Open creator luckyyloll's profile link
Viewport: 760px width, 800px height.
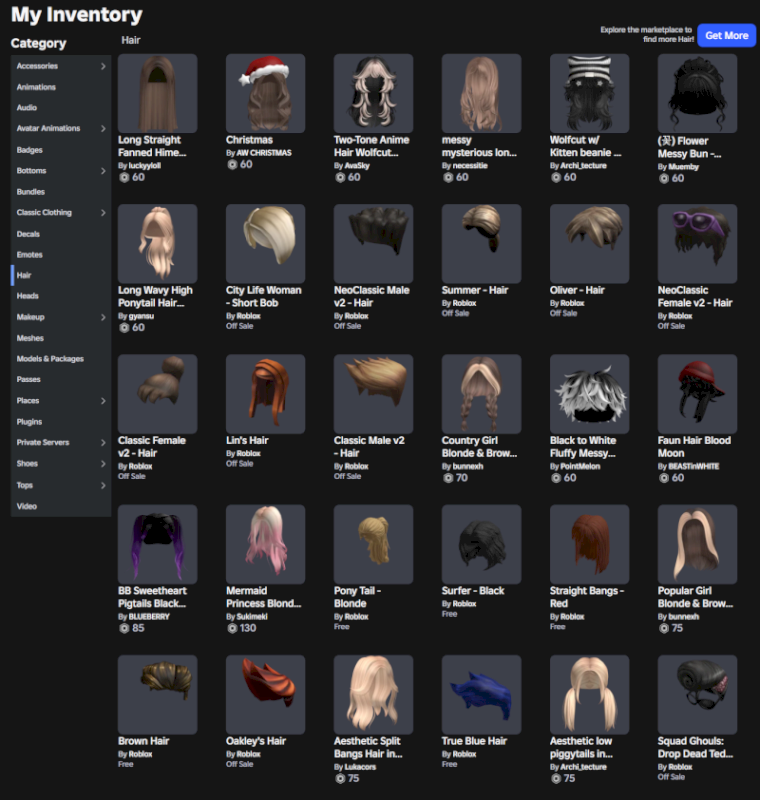click(x=144, y=165)
